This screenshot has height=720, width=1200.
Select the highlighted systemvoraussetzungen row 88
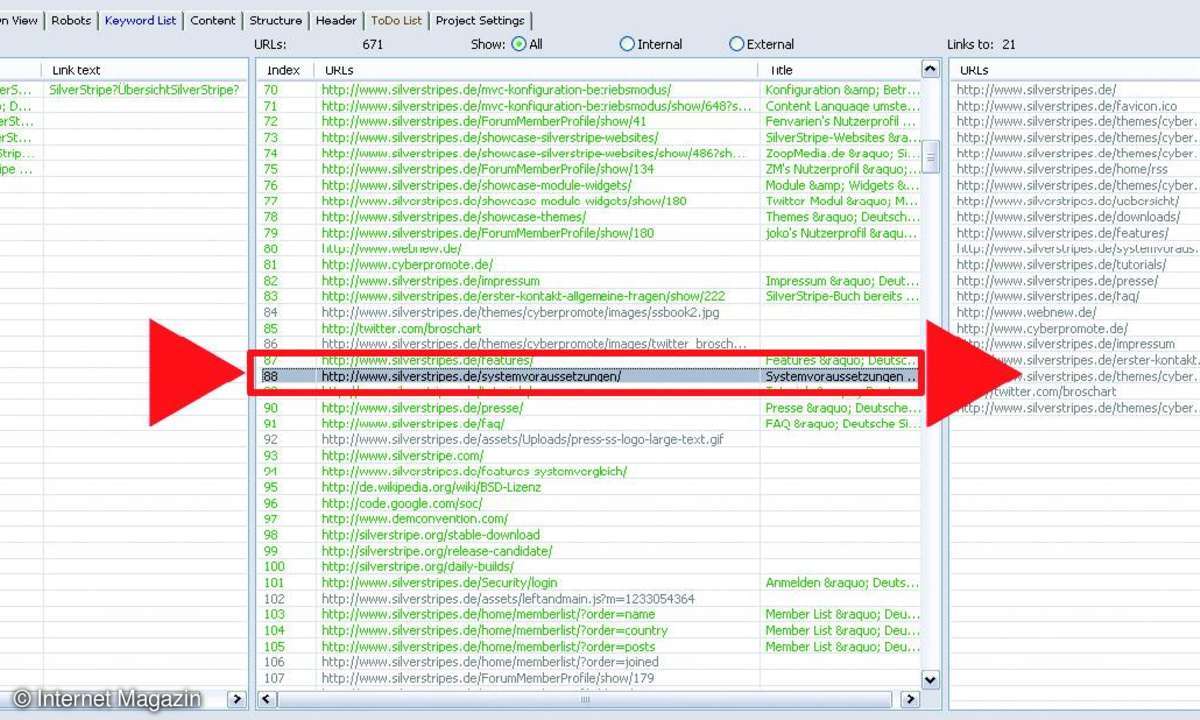(x=588, y=376)
